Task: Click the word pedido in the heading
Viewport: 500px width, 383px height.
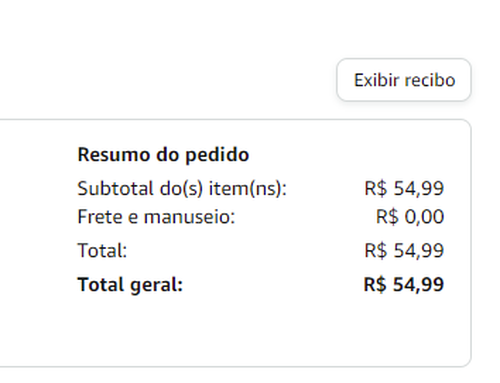Action: coord(217,156)
